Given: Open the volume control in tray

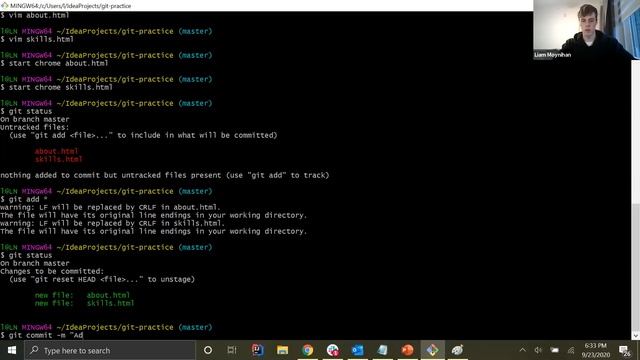Looking at the screenshot, I should coord(538,350).
